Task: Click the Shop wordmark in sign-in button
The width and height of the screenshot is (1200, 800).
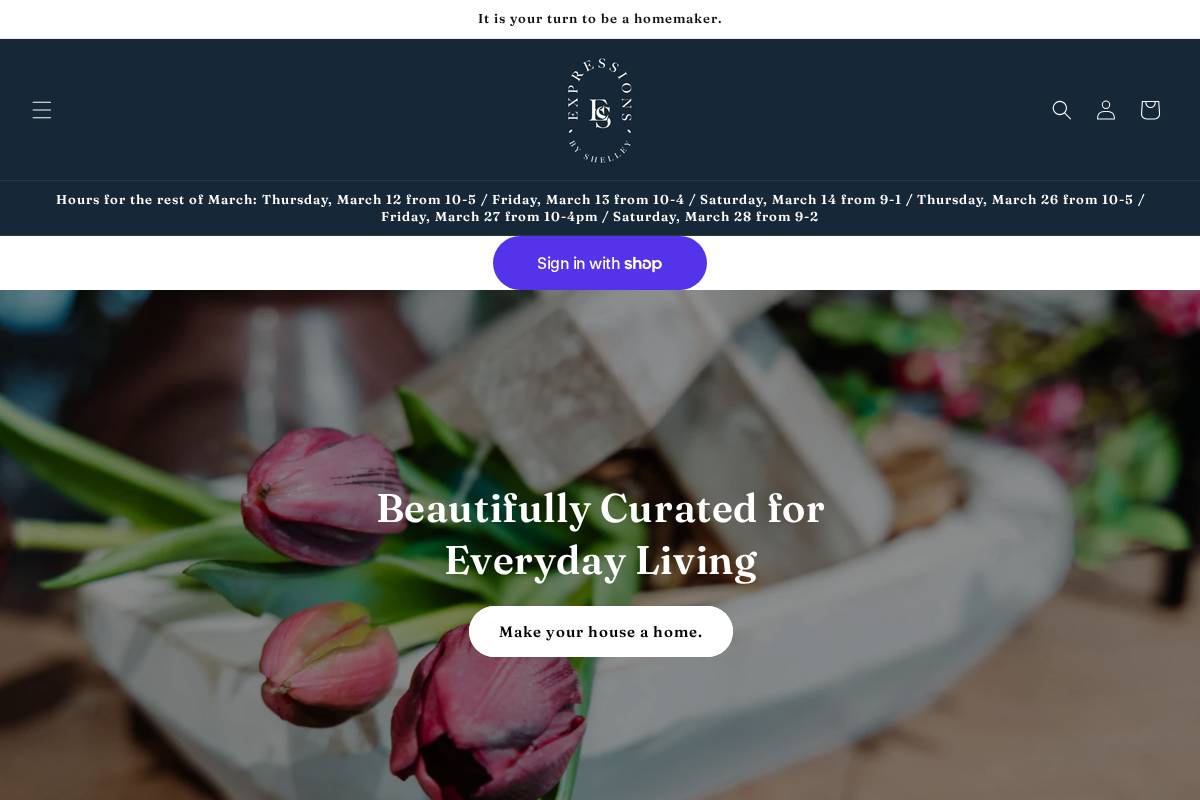Action: pyautogui.click(x=643, y=263)
